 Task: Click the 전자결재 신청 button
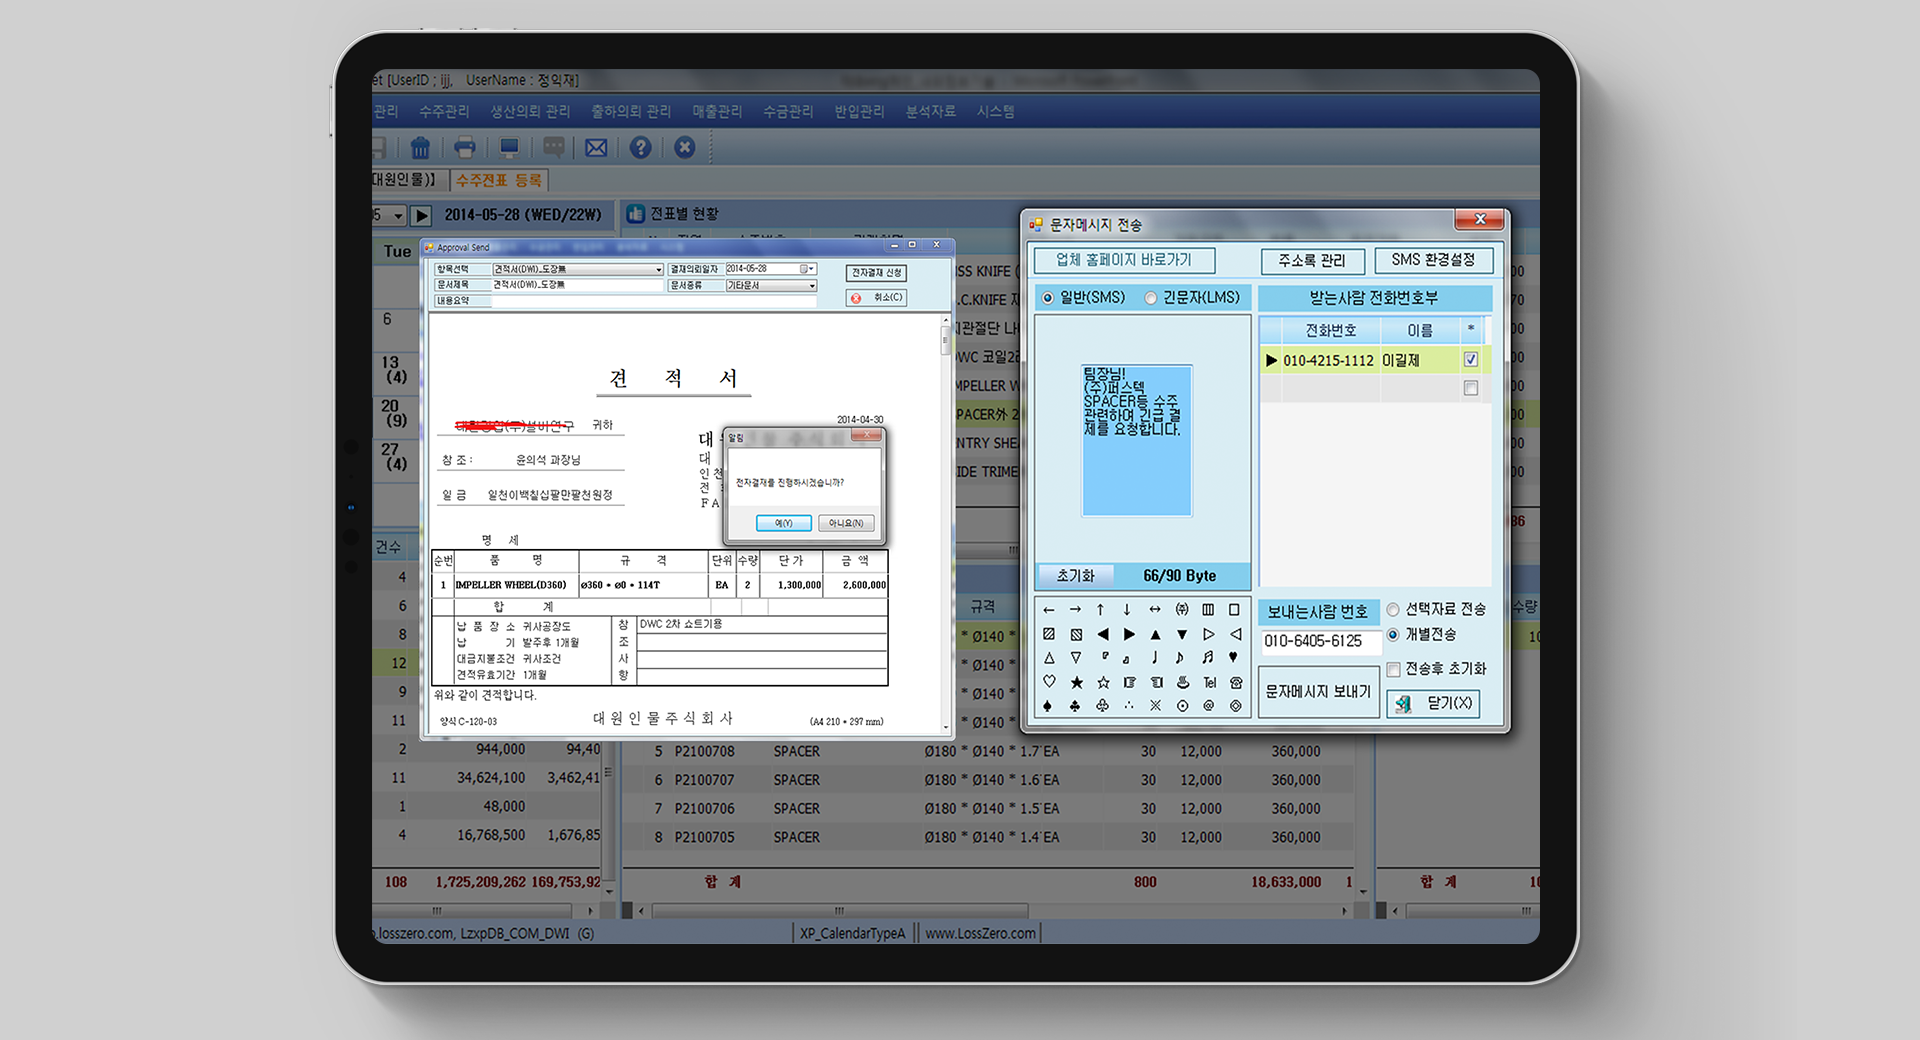pos(876,273)
